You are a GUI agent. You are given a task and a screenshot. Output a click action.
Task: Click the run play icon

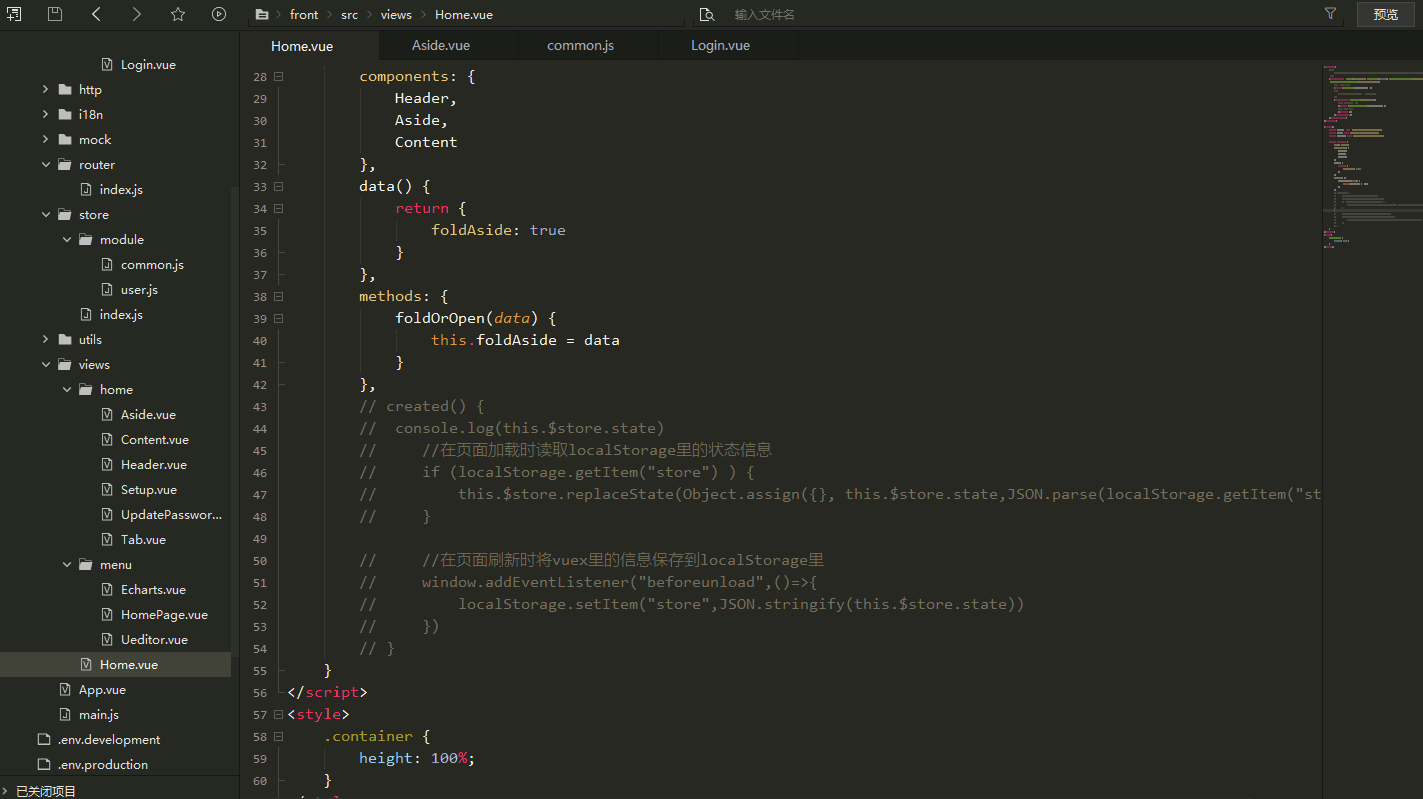(x=219, y=14)
